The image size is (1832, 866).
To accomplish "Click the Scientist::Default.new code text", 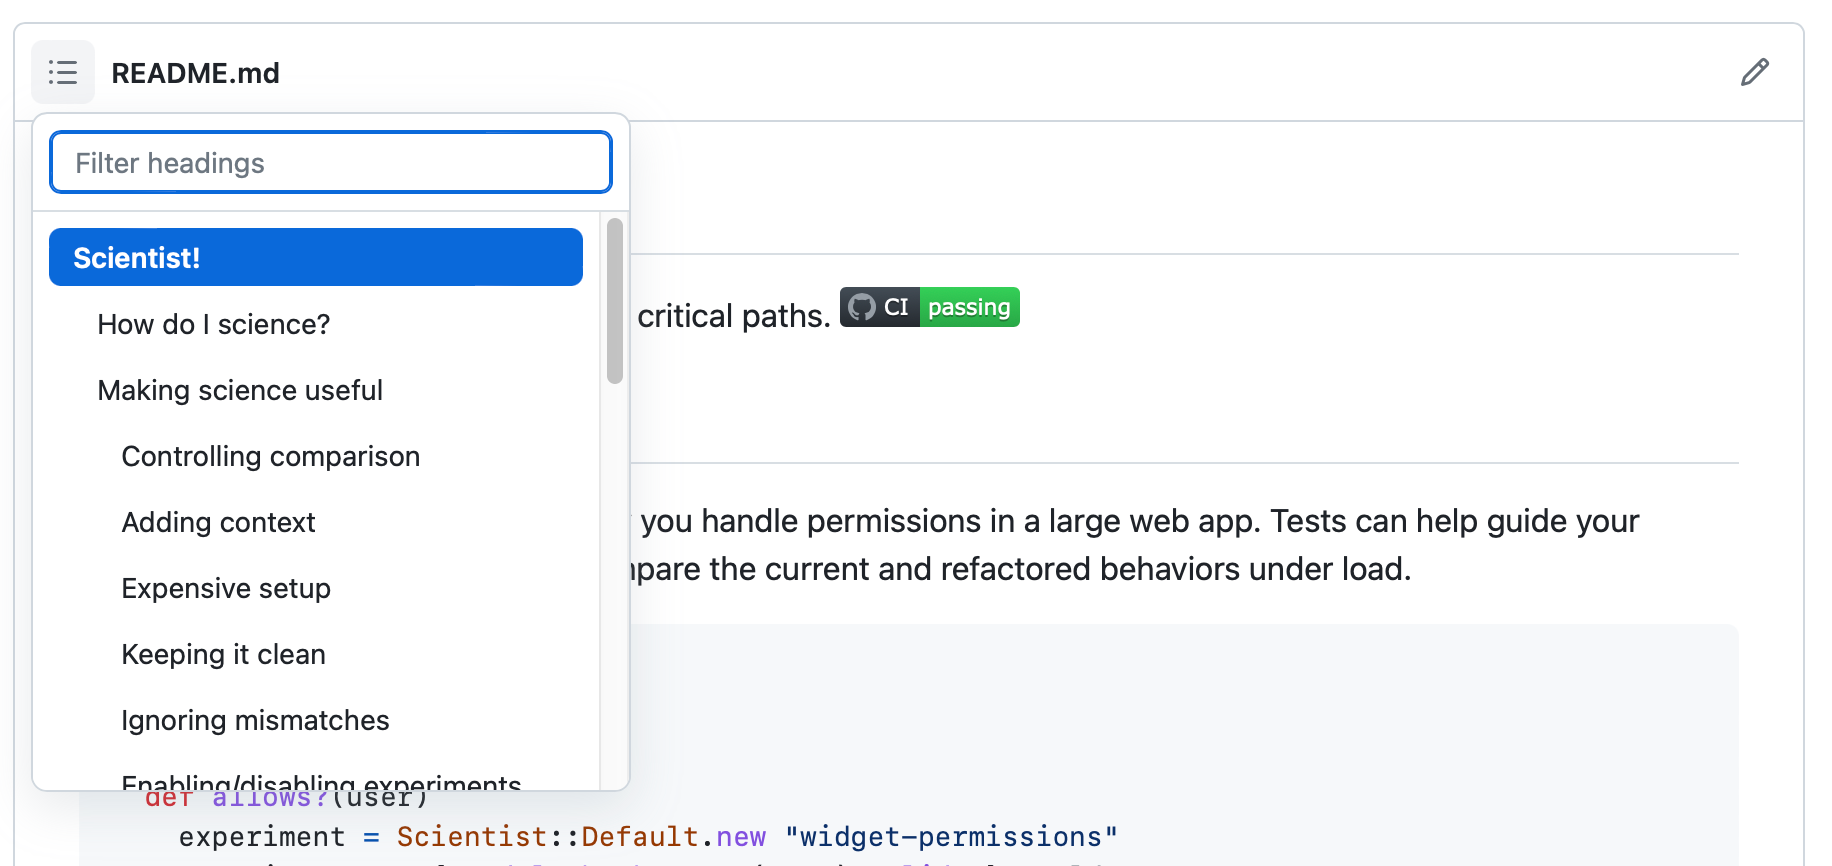I will [581, 836].
